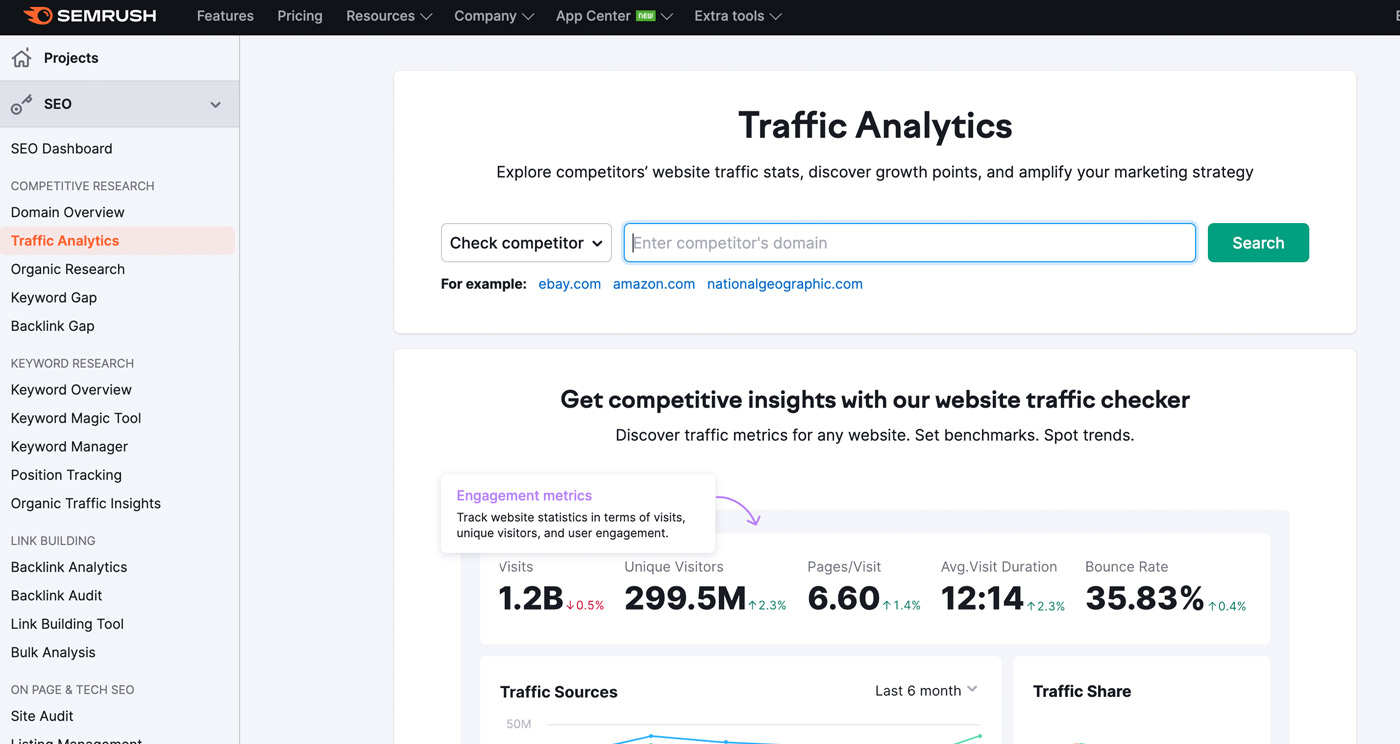Open Backlink Gap tool

(x=53, y=326)
